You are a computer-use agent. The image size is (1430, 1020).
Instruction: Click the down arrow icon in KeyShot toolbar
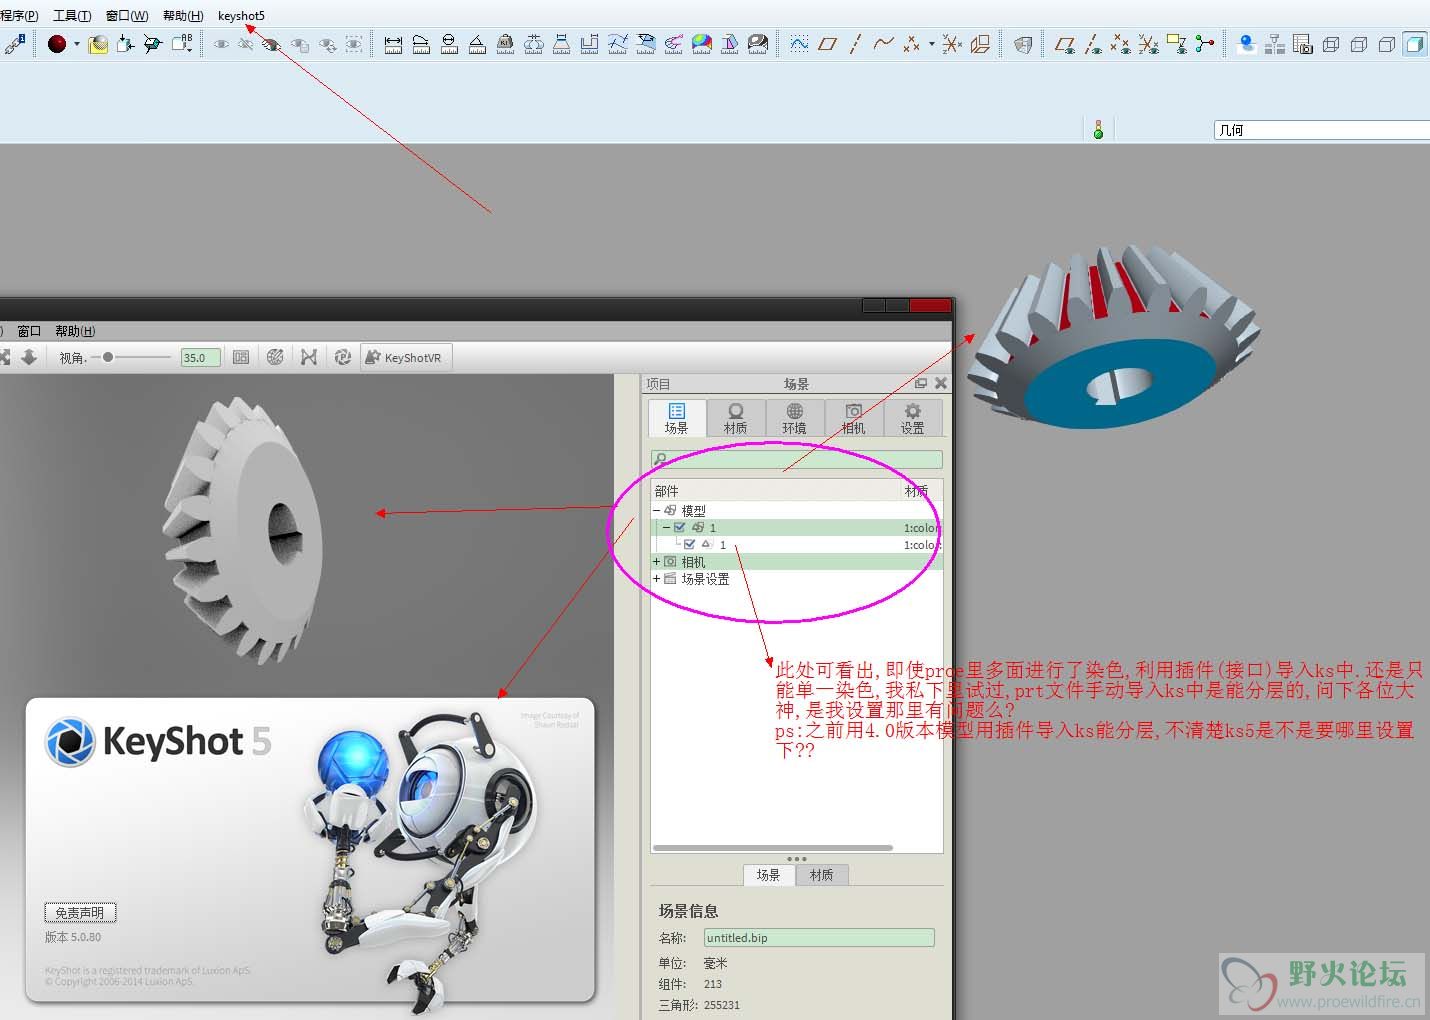tap(29, 357)
